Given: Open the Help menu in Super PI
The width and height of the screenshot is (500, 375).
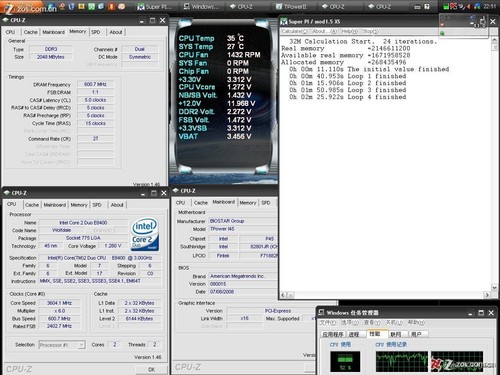Looking at the screenshot, I should tap(349, 31).
